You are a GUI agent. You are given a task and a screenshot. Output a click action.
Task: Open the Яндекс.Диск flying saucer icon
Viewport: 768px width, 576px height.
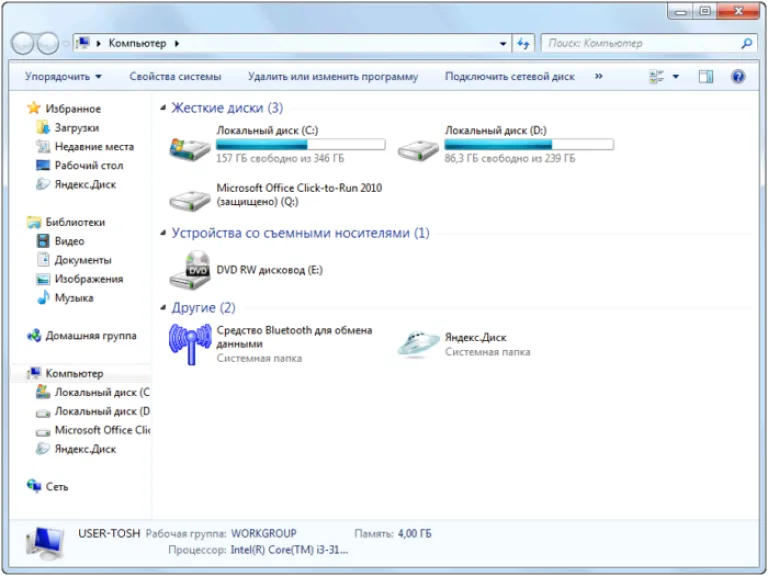tap(418, 344)
